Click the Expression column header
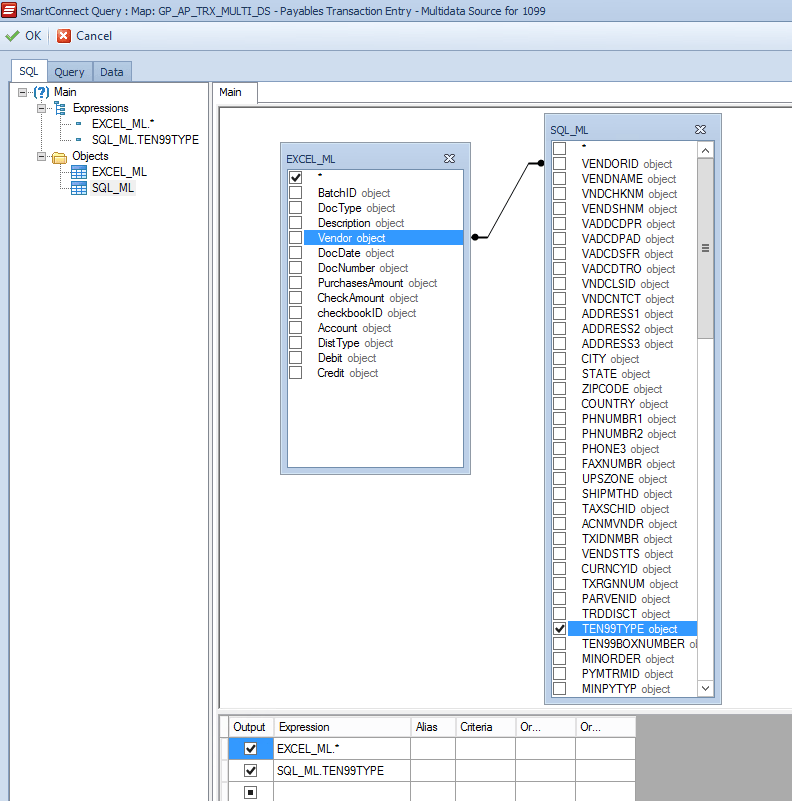Image resolution: width=792 pixels, height=801 pixels. coord(342,727)
